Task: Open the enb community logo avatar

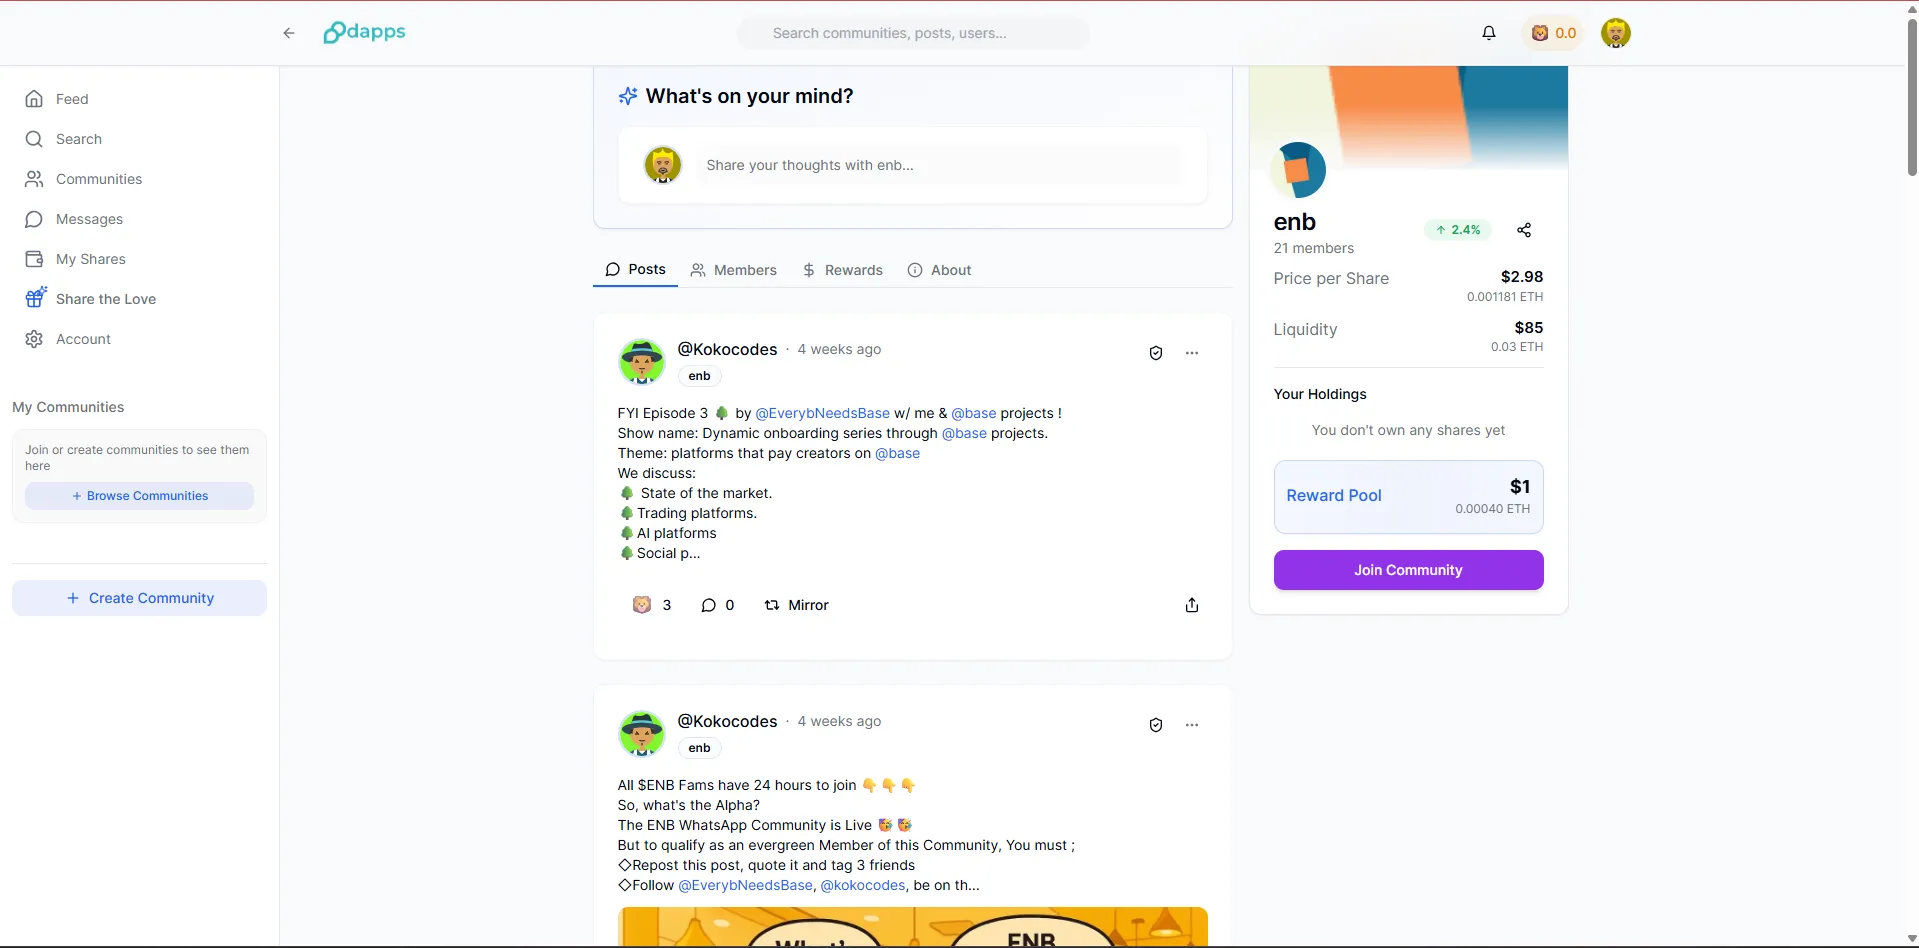Action: coord(1298,170)
